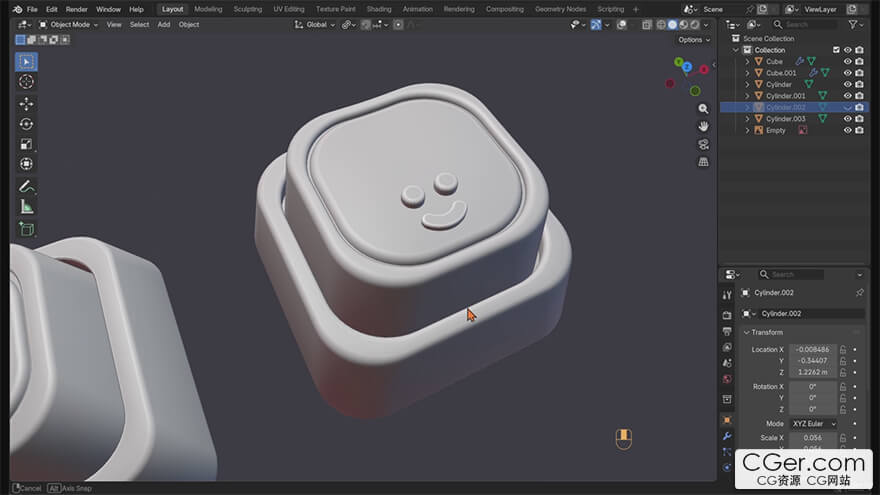Image resolution: width=880 pixels, height=495 pixels.
Task: Click the viewport zoom magnifier icon
Action: (703, 108)
